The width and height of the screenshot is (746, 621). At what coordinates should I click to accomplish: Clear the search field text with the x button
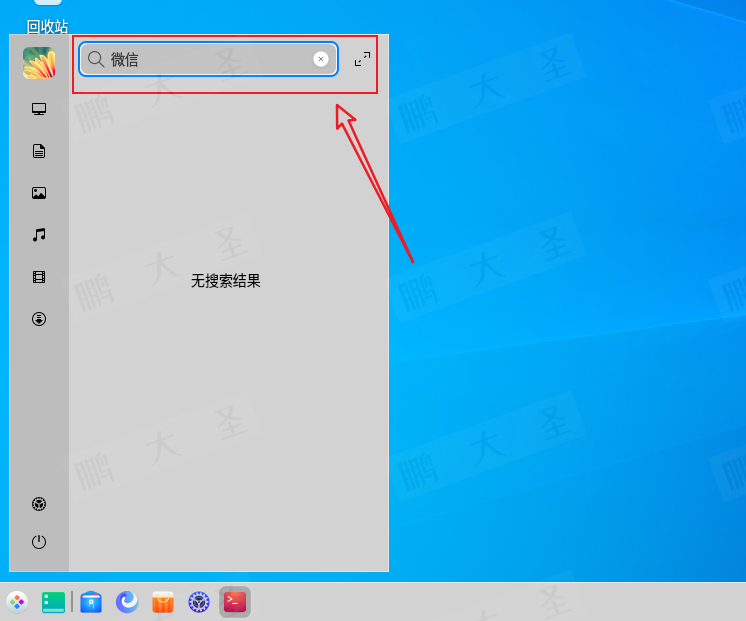[321, 59]
